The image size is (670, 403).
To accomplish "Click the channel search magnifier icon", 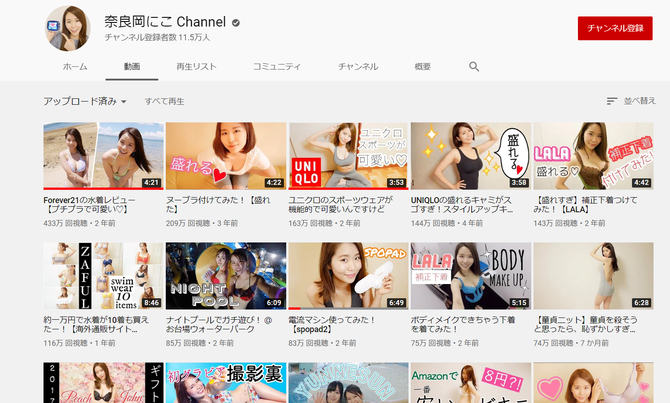I will 474,67.
